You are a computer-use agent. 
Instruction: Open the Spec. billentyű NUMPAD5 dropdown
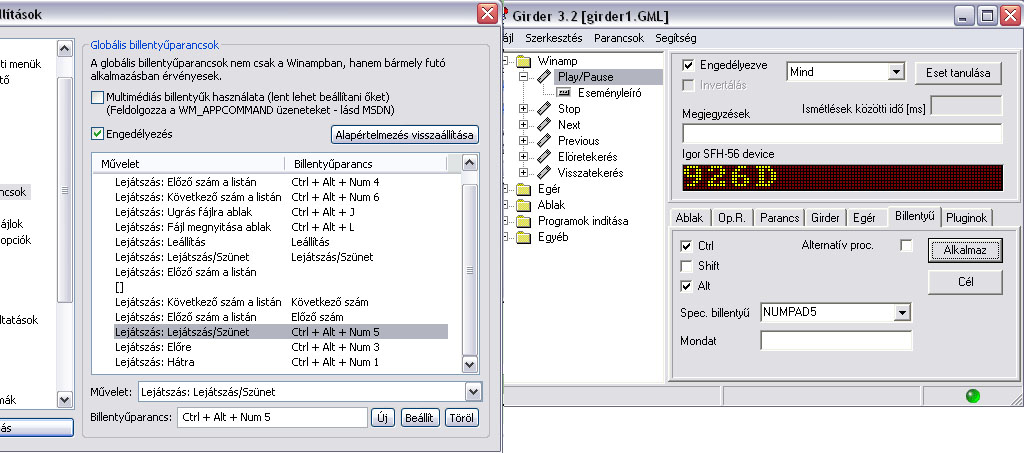pyautogui.click(x=903, y=313)
